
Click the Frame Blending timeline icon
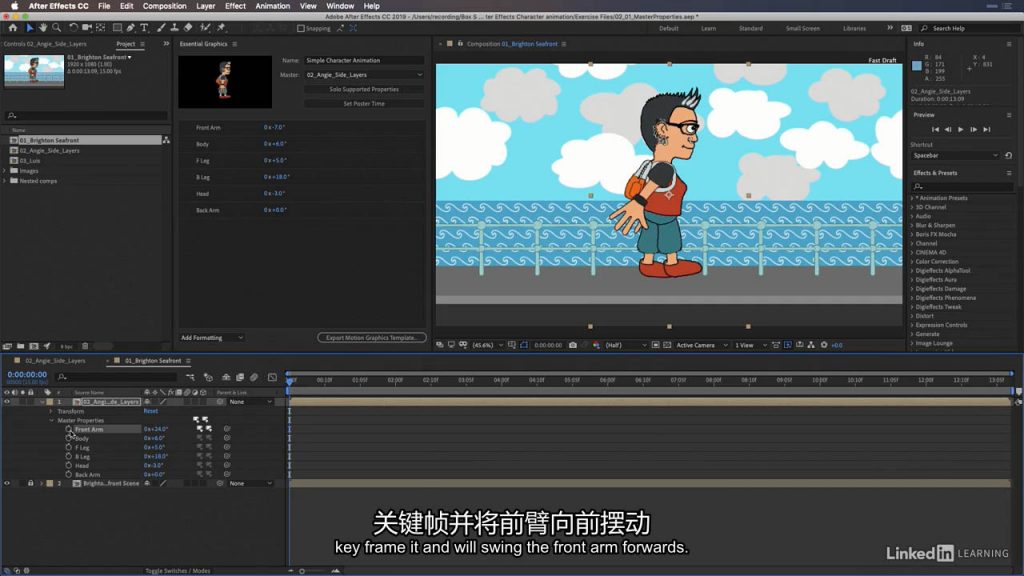[x=240, y=377]
